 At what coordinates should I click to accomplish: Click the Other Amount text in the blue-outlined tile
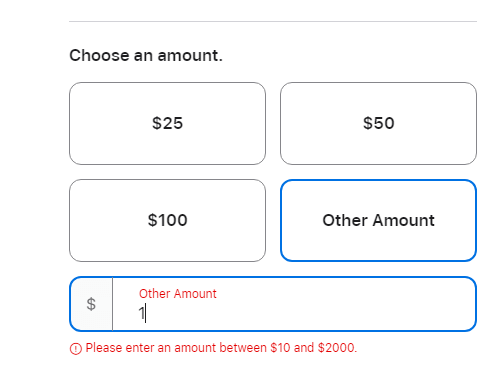pyautogui.click(x=378, y=220)
